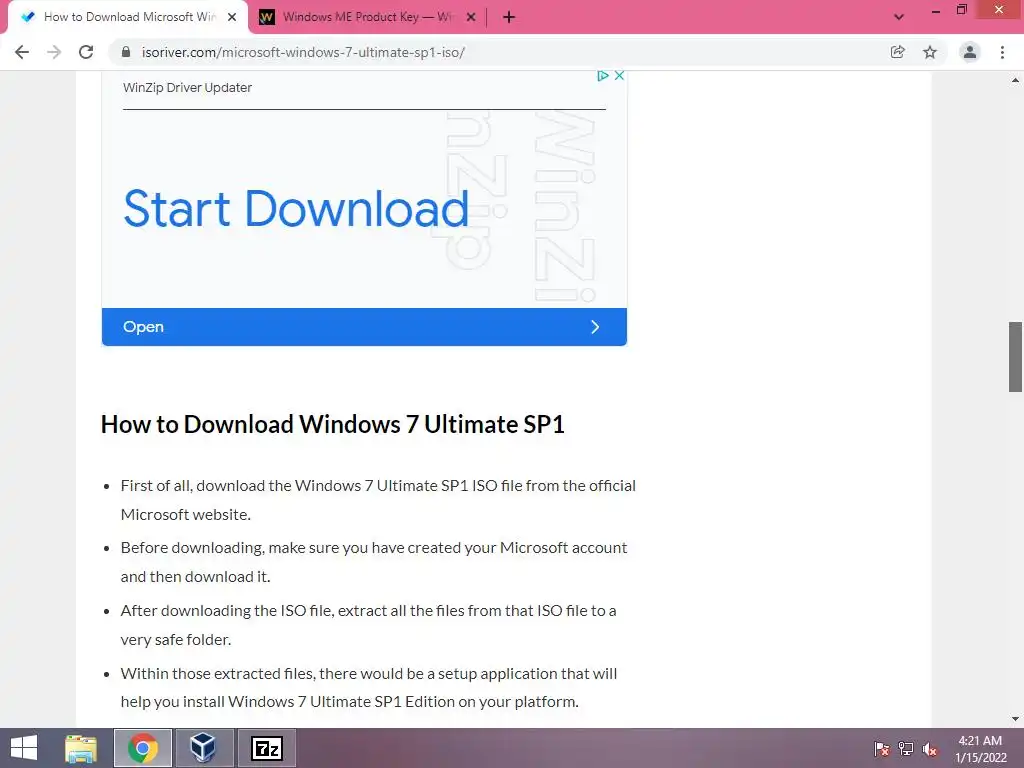Share this page via share icon
This screenshot has height=768, width=1024.
coord(897,52)
